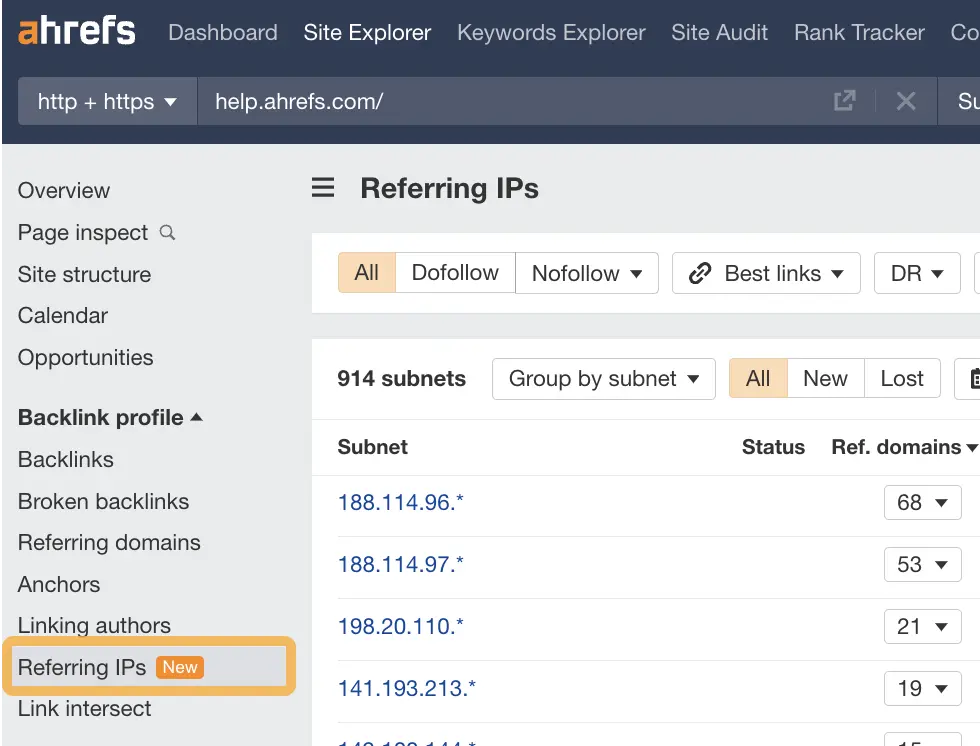This screenshot has height=746, width=980.
Task: Click the export icon right of the Lost filter
Action: (x=976, y=378)
